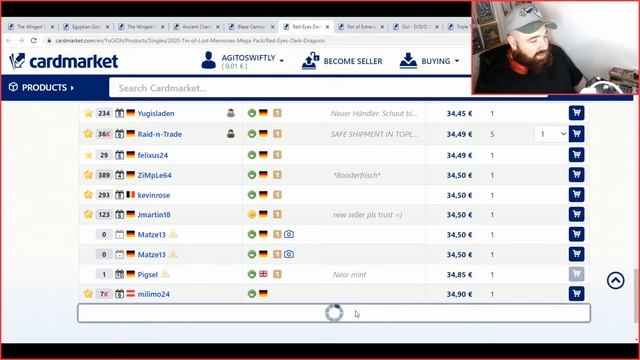Click condition badge in Jmartin18 row

pos(252,214)
